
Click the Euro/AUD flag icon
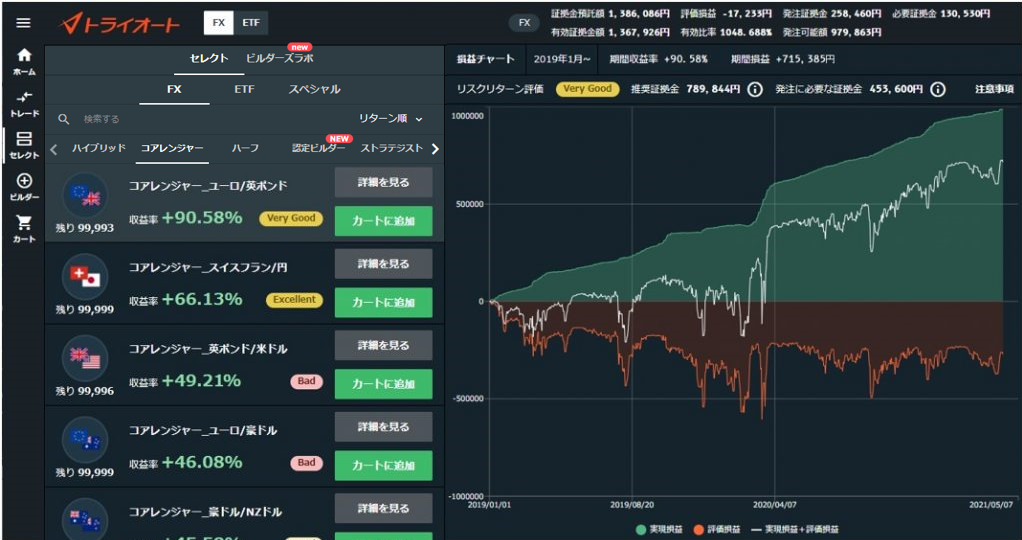[x=85, y=440]
